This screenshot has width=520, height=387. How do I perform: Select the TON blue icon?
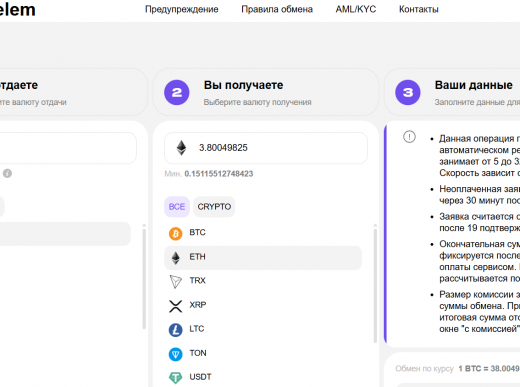tap(176, 354)
